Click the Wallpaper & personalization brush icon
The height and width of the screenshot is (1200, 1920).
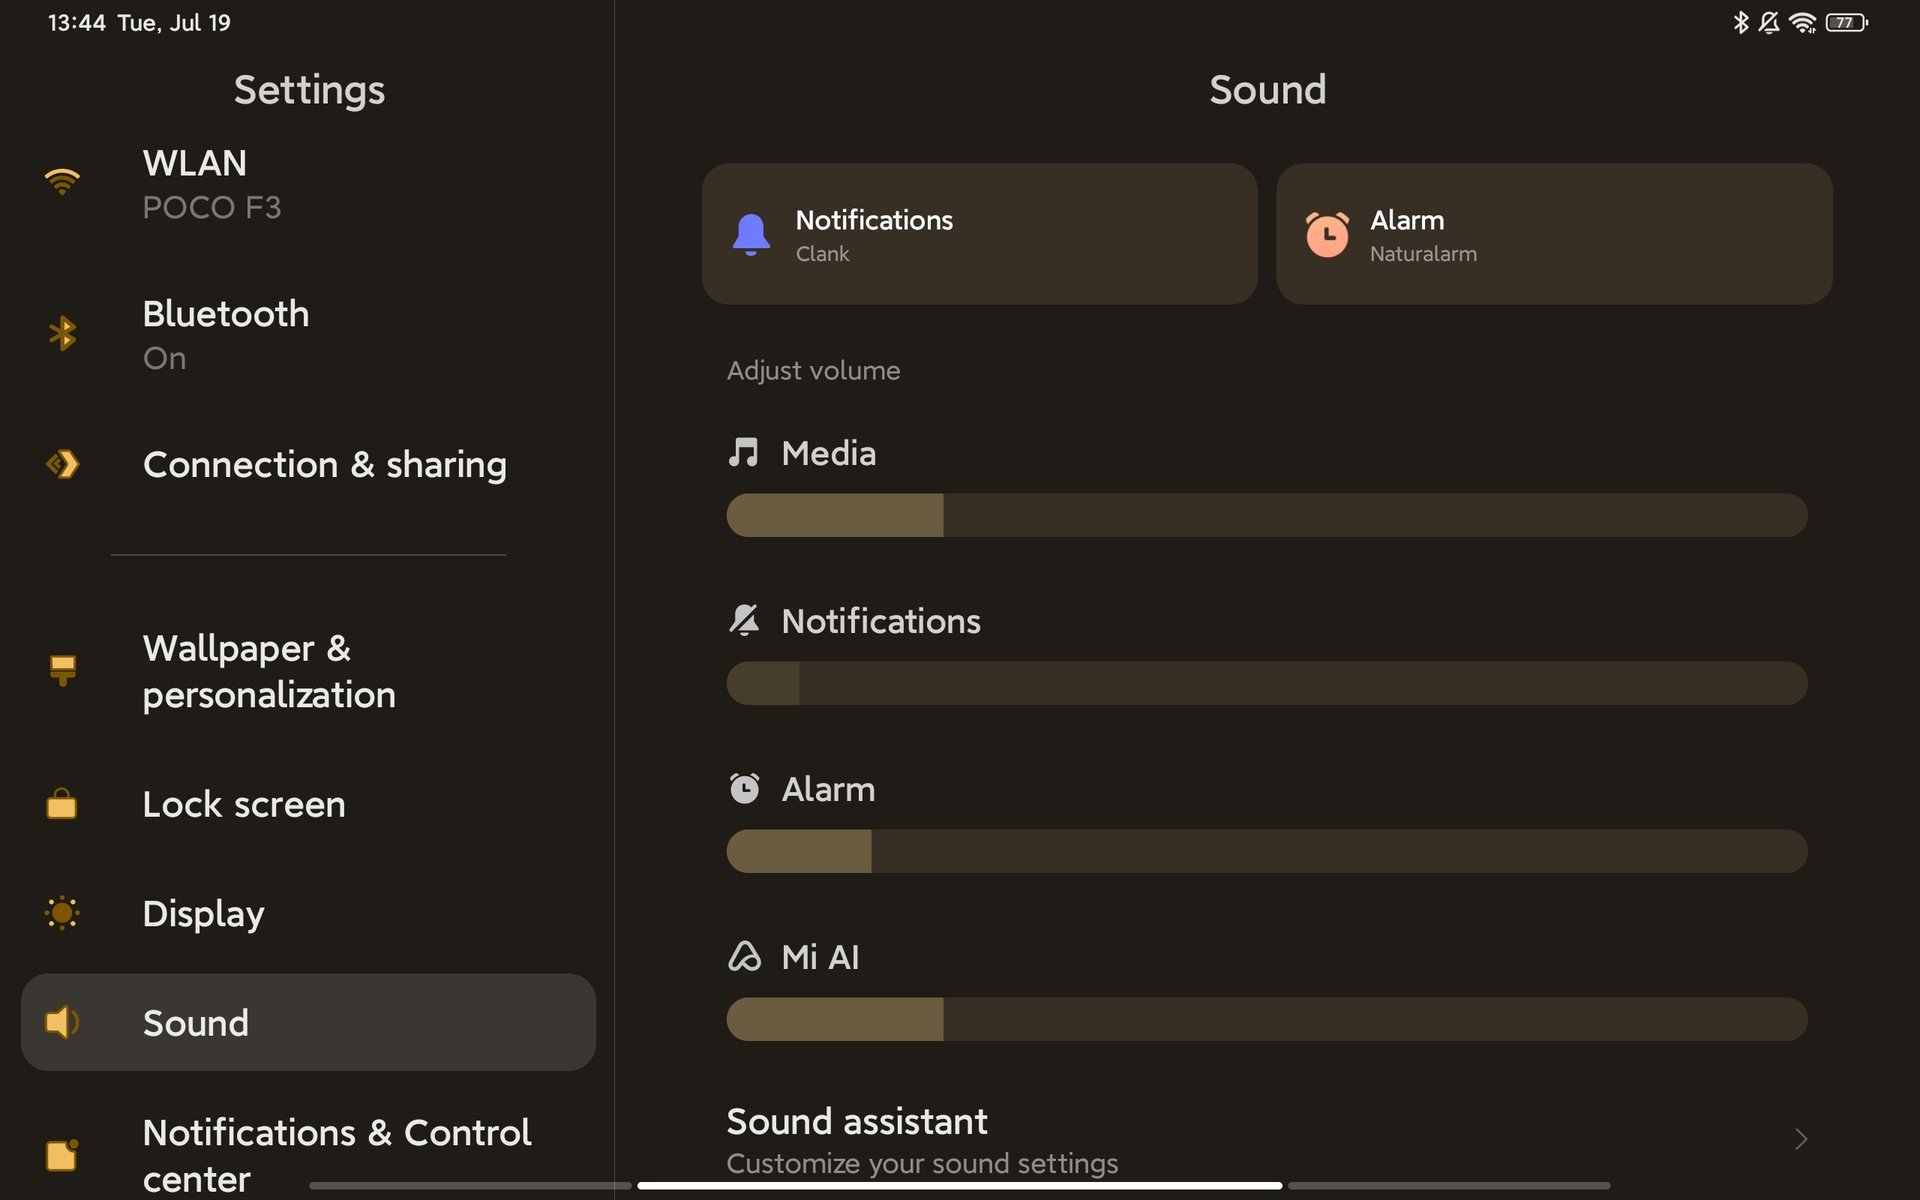coord(62,670)
